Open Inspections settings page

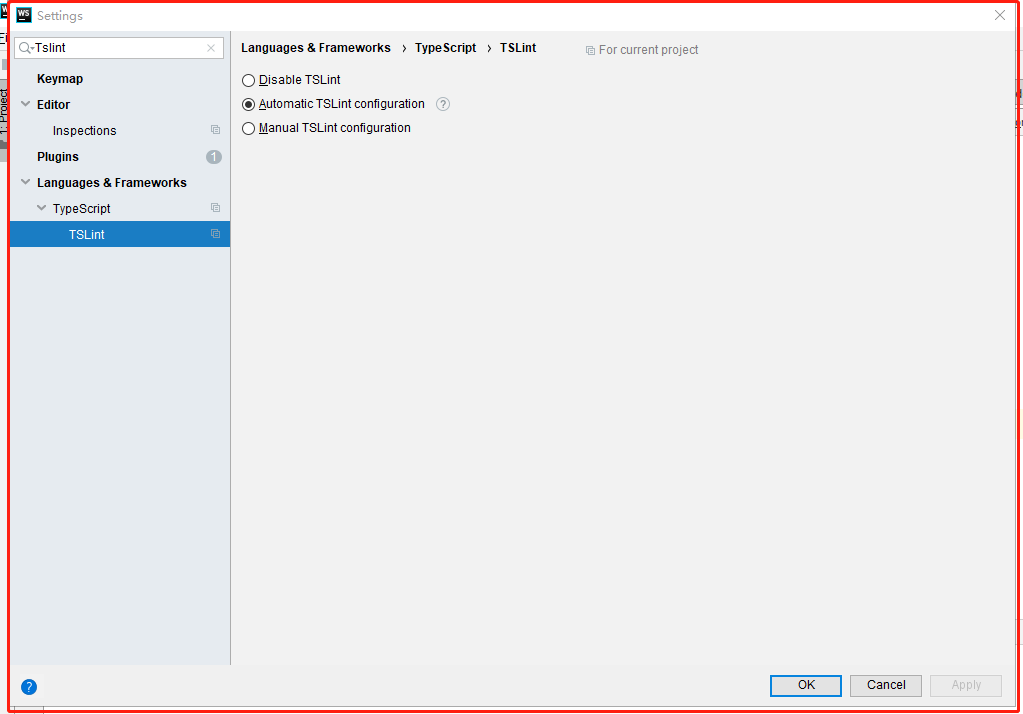click(84, 131)
